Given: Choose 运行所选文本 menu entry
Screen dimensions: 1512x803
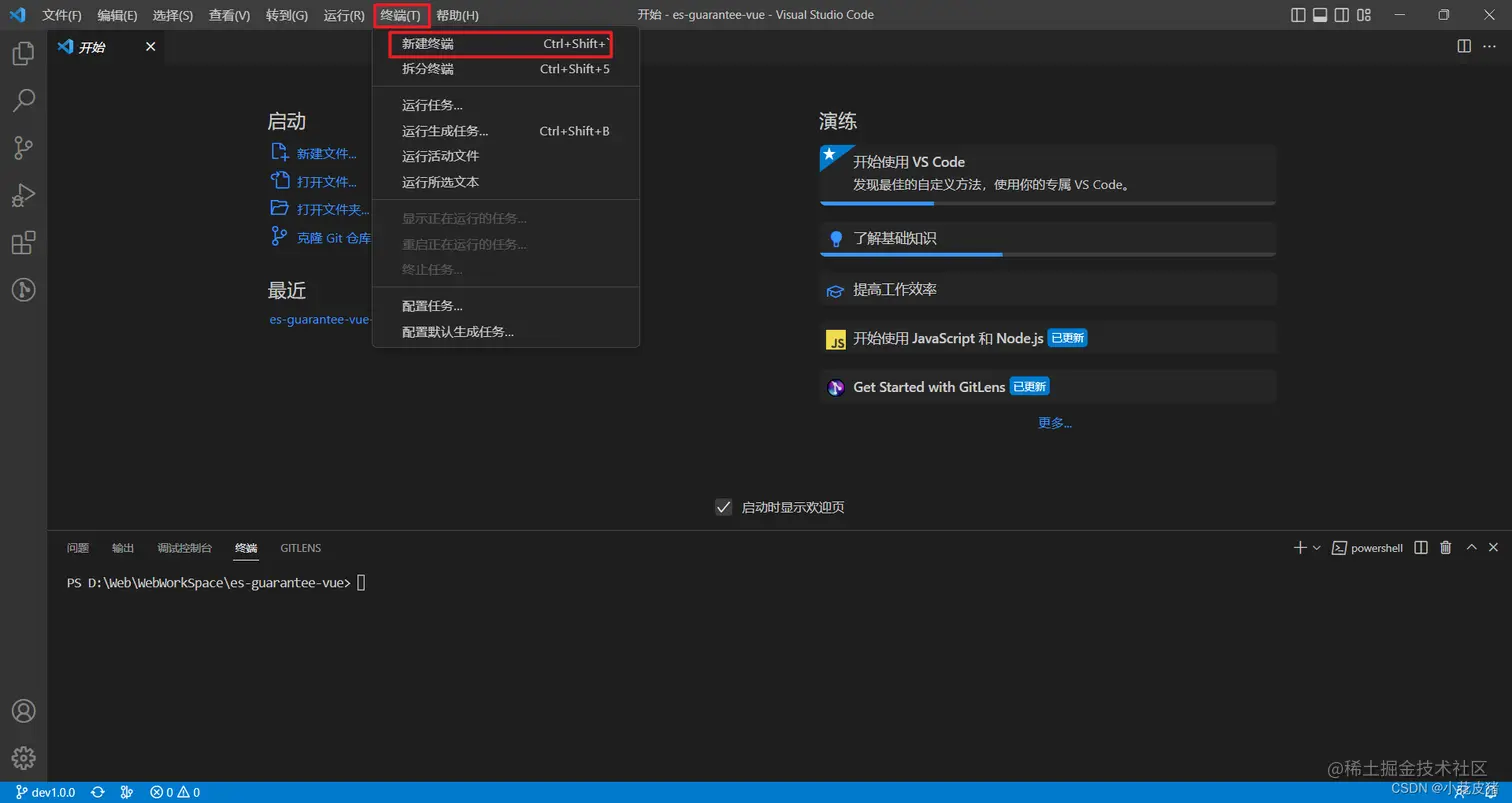Looking at the screenshot, I should click(x=505, y=182).
